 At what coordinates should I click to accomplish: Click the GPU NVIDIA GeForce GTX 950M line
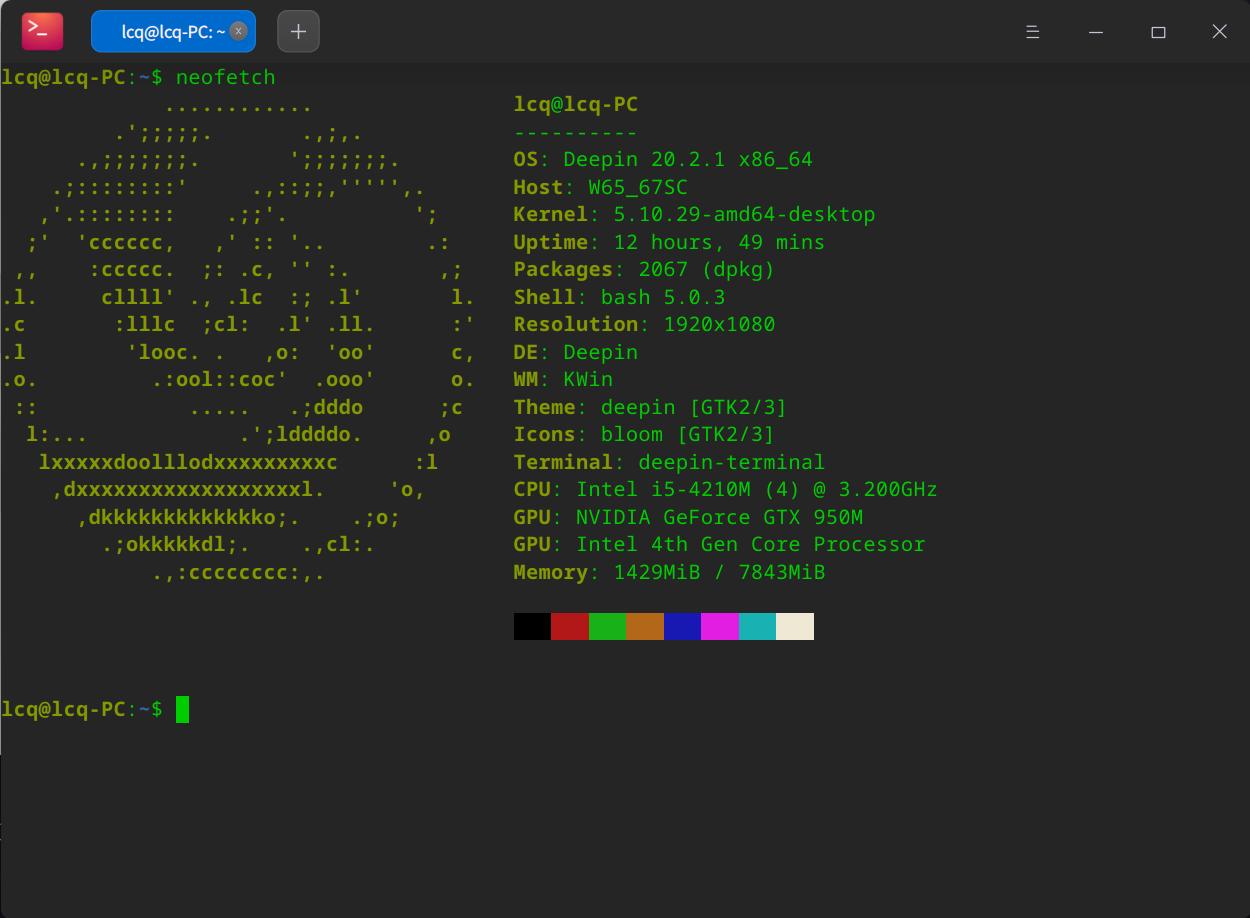click(x=689, y=517)
